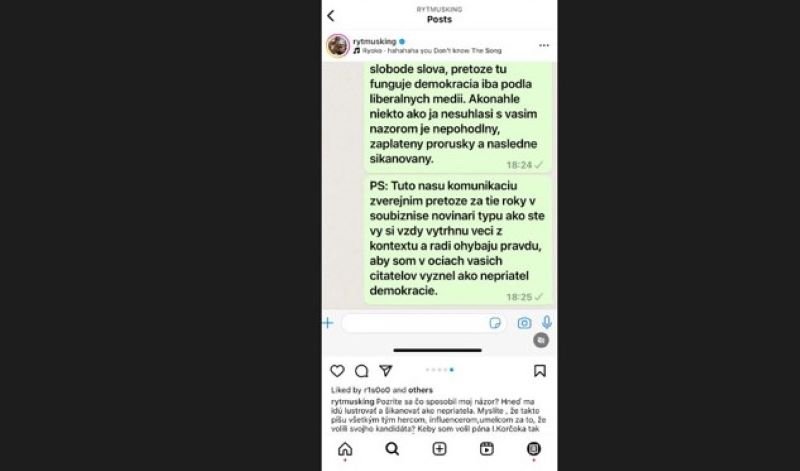Save the post with the bookmark icon
Screen dimensions: 800x471
point(540,370)
